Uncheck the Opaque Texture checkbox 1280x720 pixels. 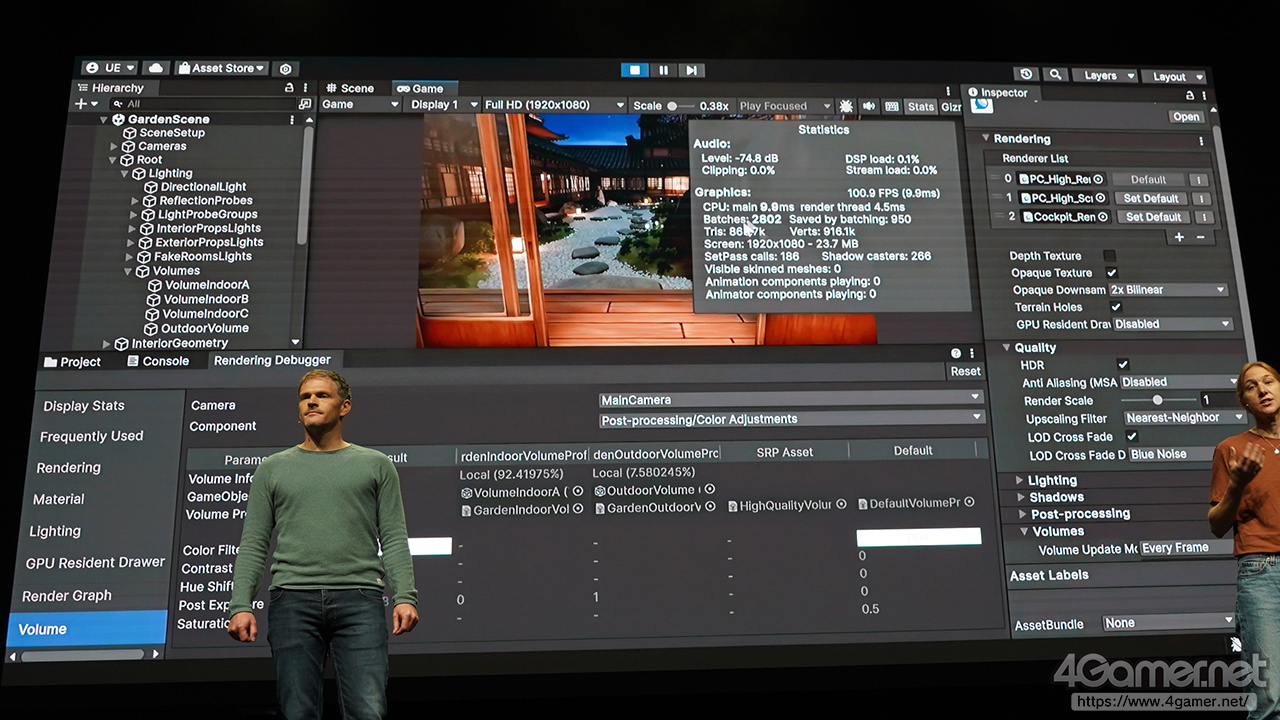tap(1111, 273)
